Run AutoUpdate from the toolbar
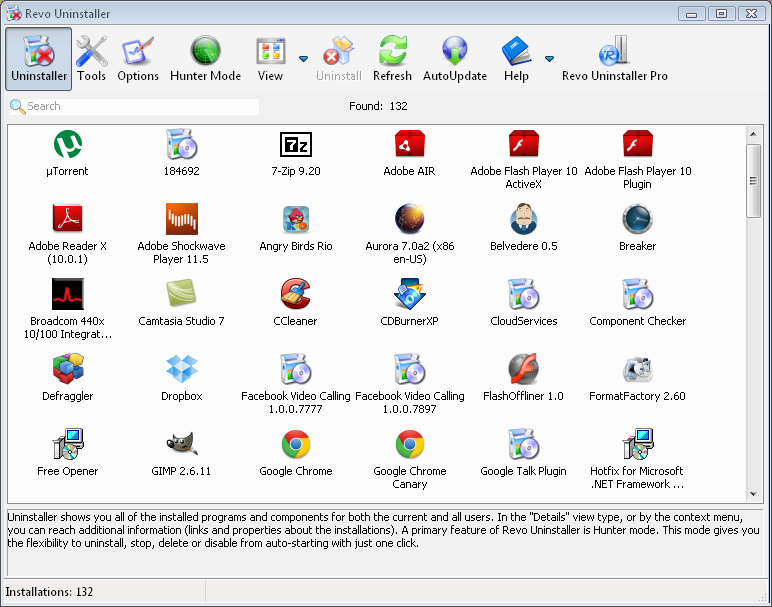 point(455,59)
